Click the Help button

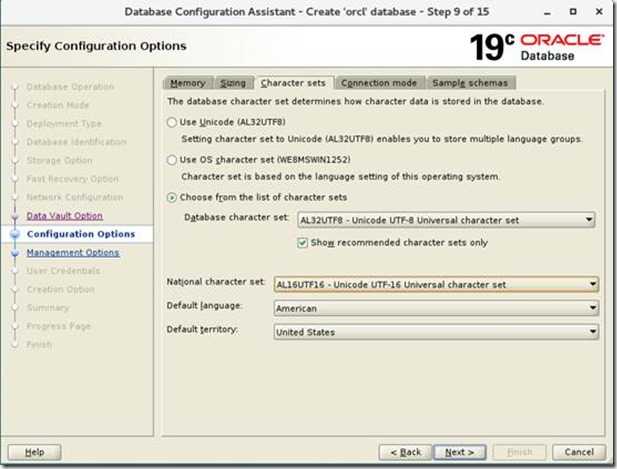click(x=34, y=452)
